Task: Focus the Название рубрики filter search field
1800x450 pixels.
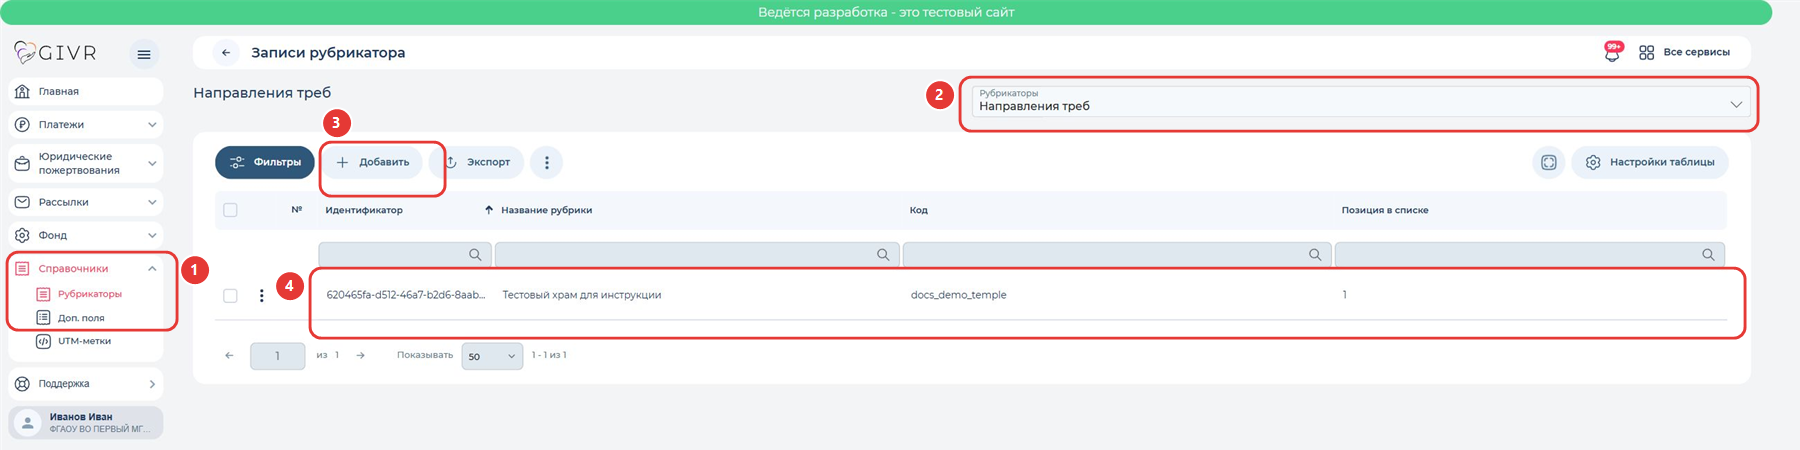Action: coord(697,255)
